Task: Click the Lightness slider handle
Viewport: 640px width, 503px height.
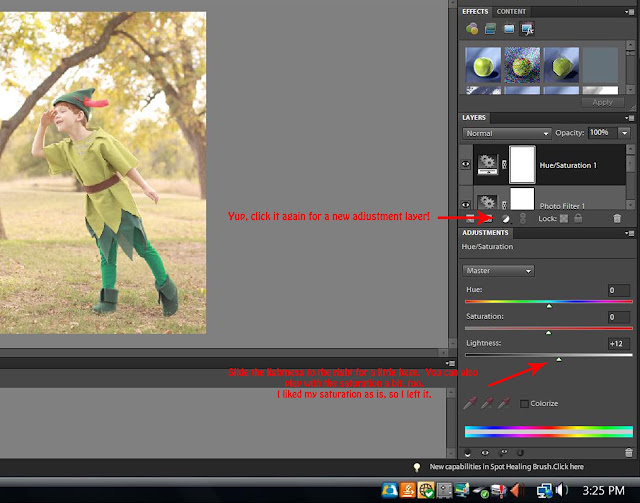Action: point(559,359)
